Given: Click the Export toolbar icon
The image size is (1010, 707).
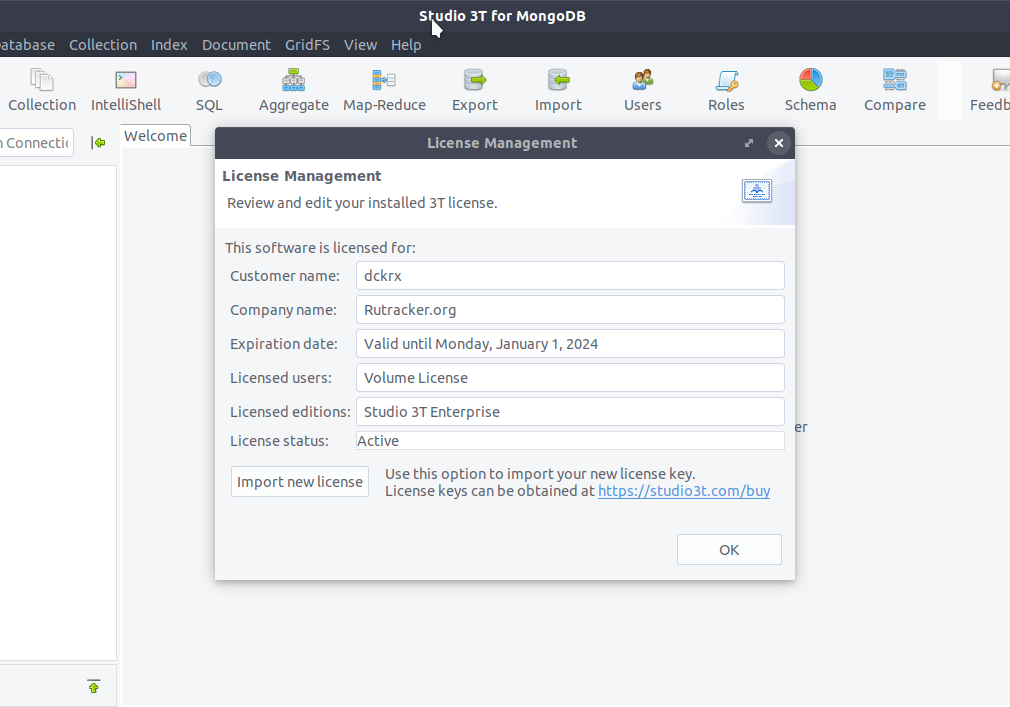Looking at the screenshot, I should [x=475, y=90].
